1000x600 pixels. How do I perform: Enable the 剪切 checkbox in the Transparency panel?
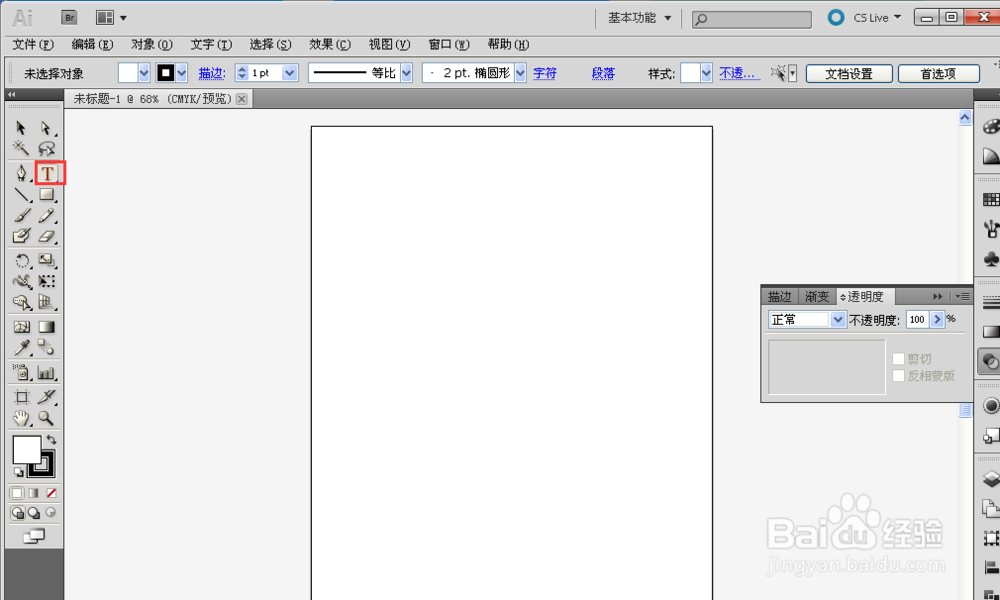coord(898,358)
